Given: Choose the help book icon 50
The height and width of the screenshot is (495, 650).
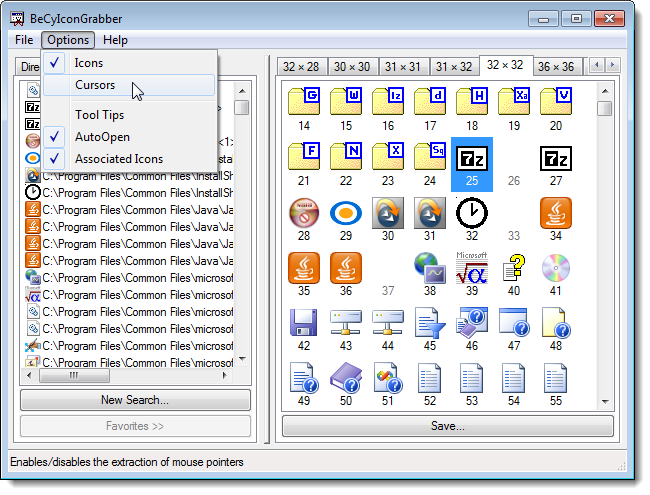Looking at the screenshot, I should (x=346, y=377).
